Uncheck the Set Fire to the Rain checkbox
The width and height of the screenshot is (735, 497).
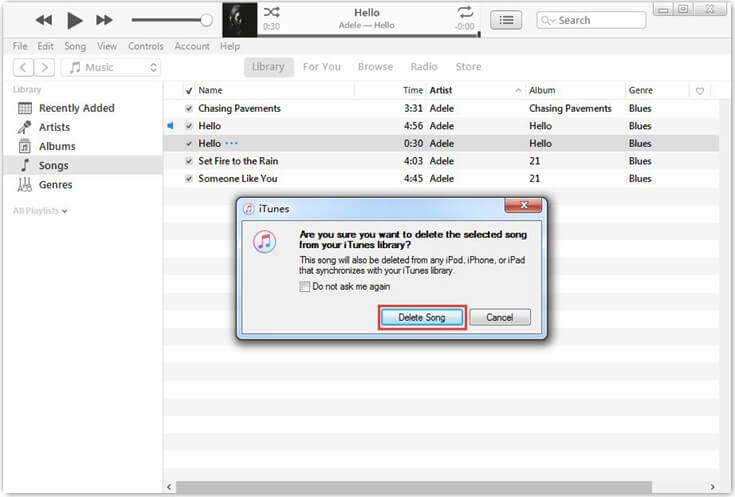point(189,161)
